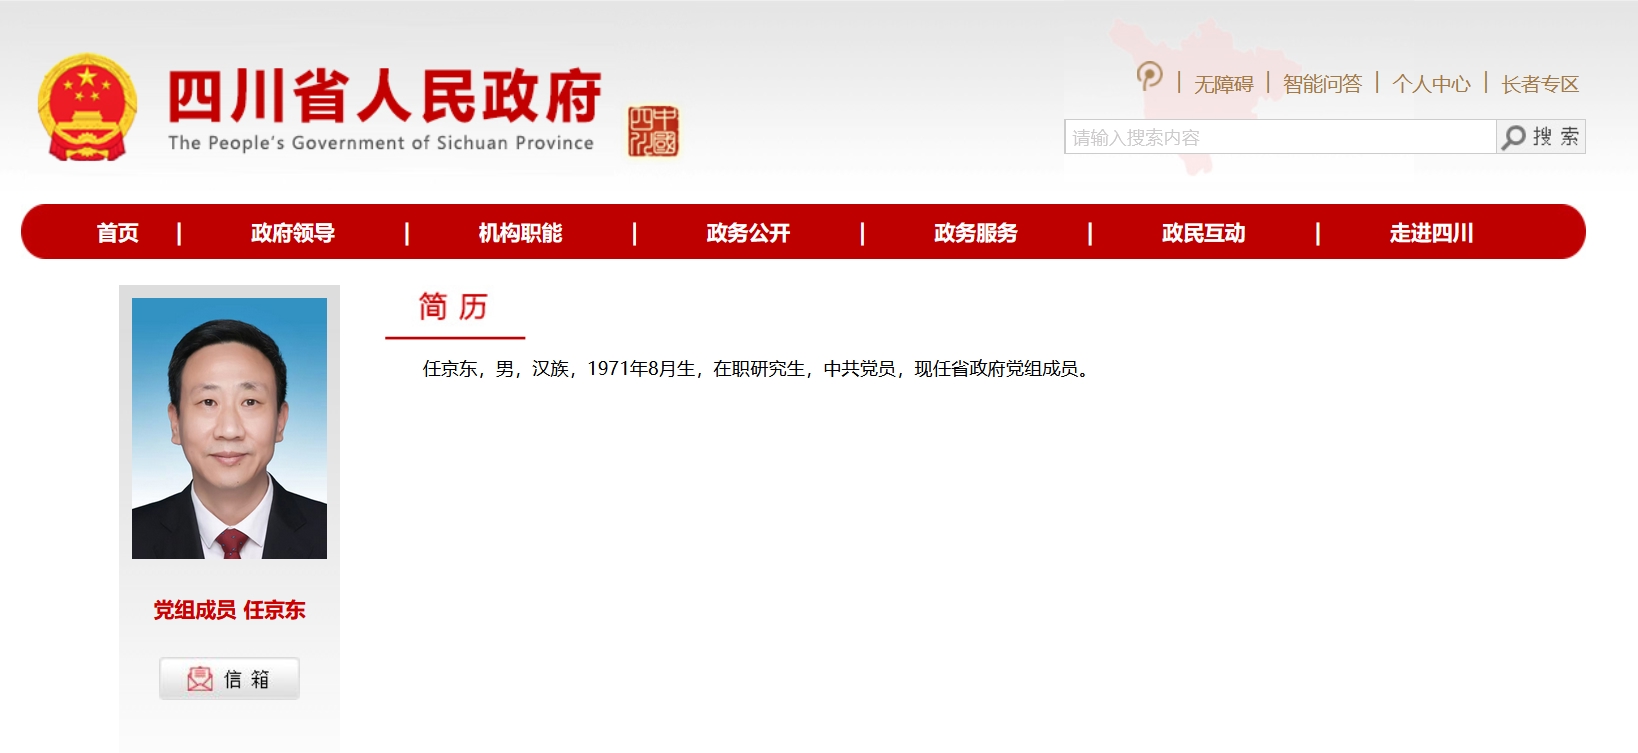Navigate to 首页 home page
This screenshot has height=753, width=1638.
pos(118,233)
